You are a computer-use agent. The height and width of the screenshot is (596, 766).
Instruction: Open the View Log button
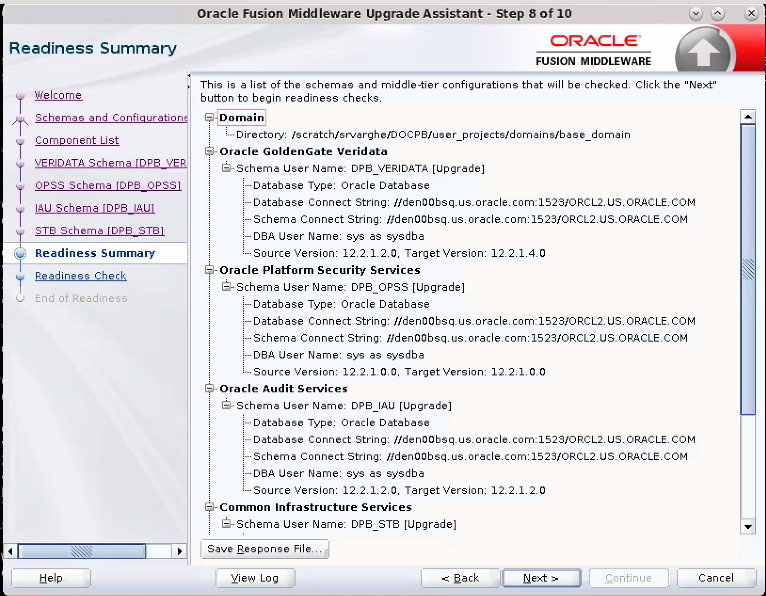tap(255, 578)
